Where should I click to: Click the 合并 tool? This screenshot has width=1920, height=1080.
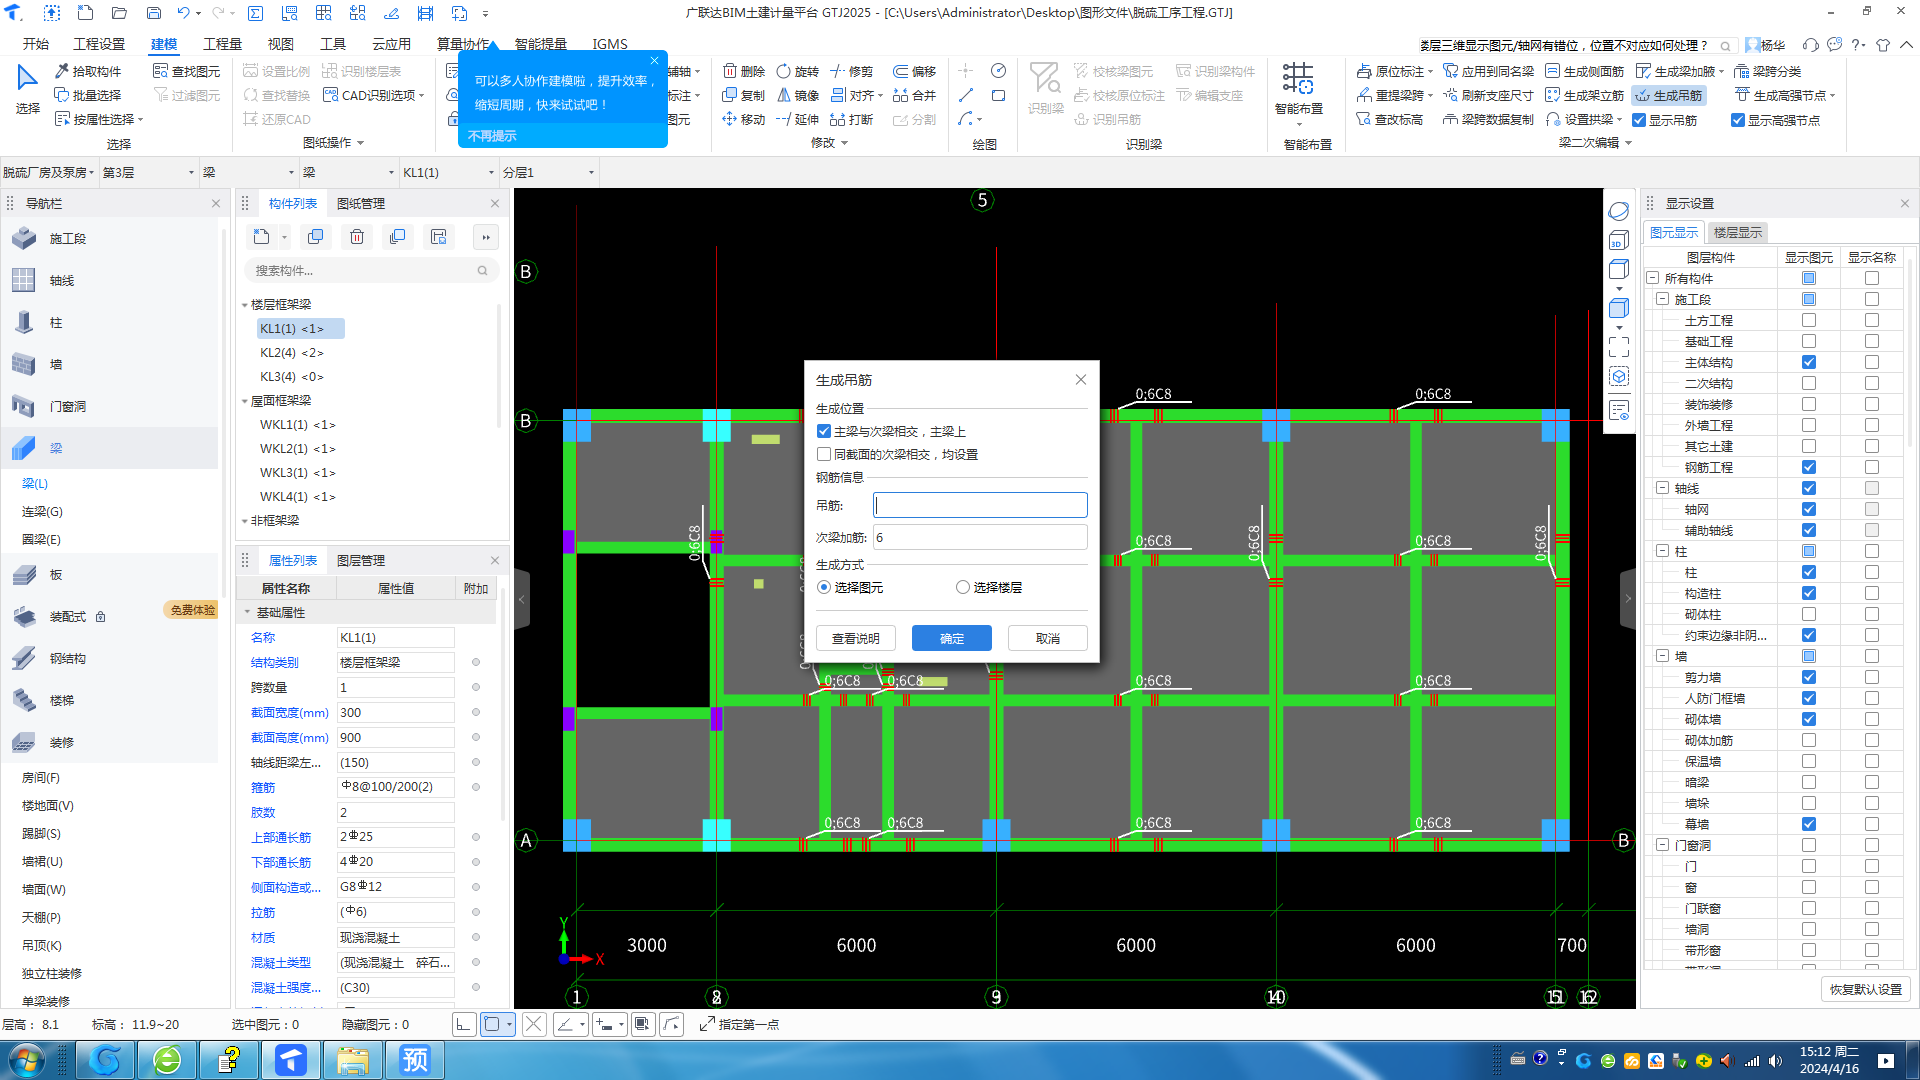(x=915, y=95)
